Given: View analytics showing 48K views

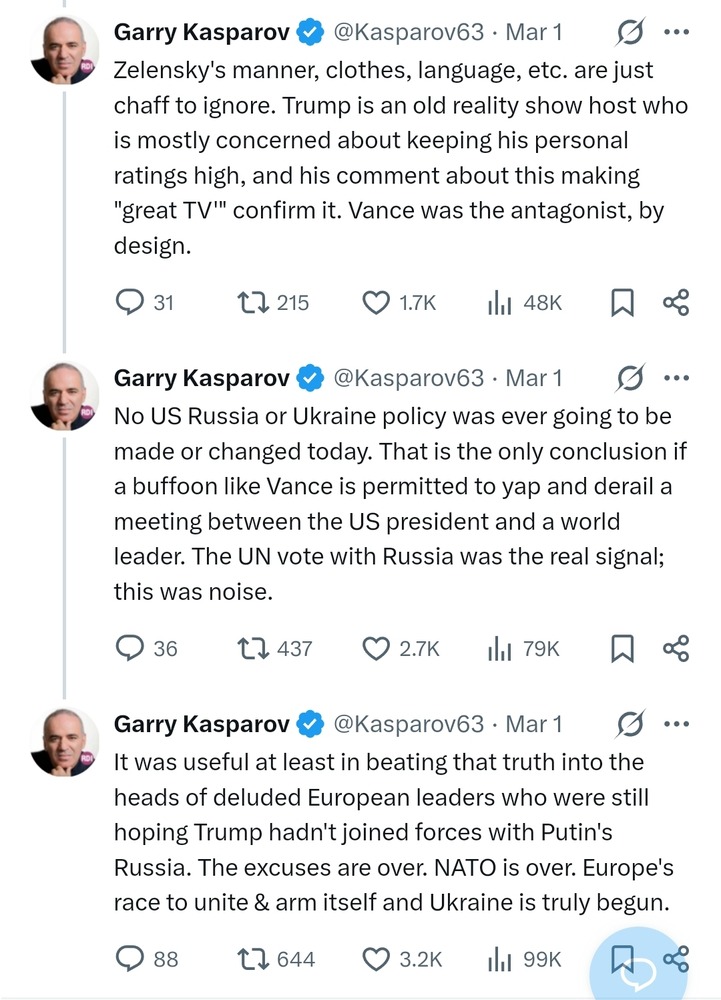Looking at the screenshot, I should [500, 303].
